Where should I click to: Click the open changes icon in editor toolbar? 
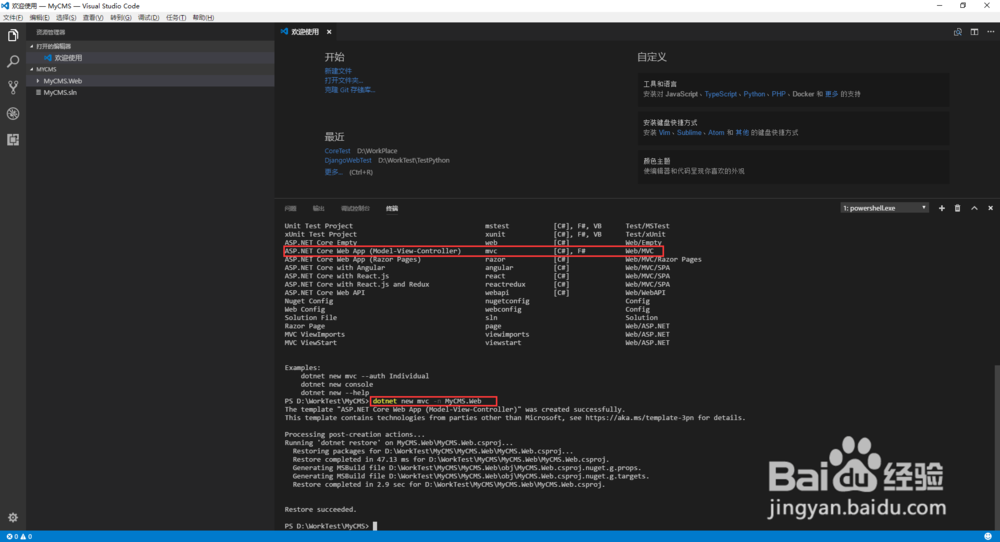957,32
